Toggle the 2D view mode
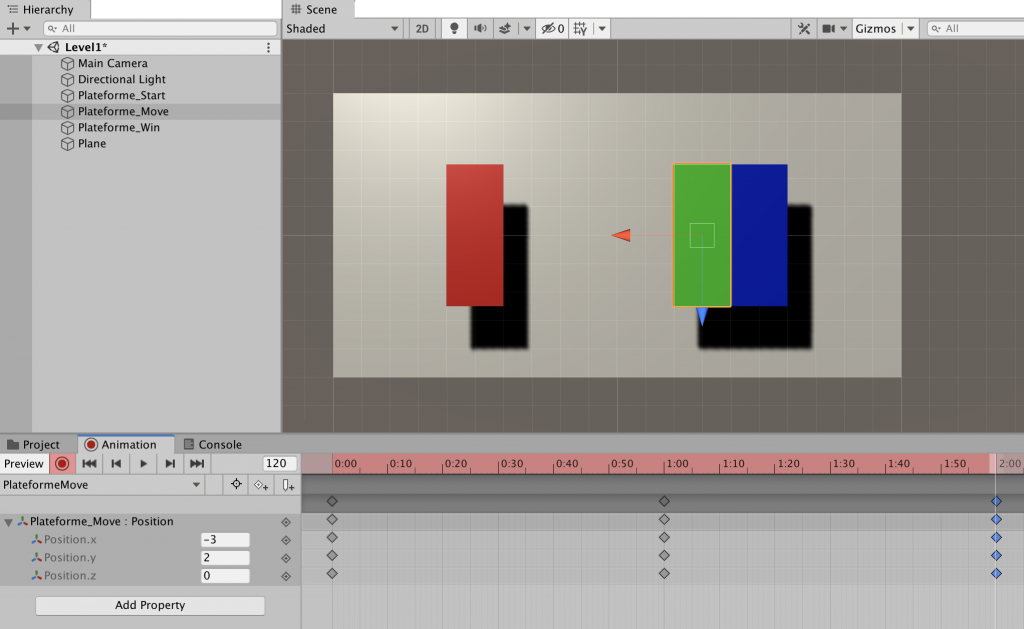Screen dimensions: 1024x629 [422, 29]
